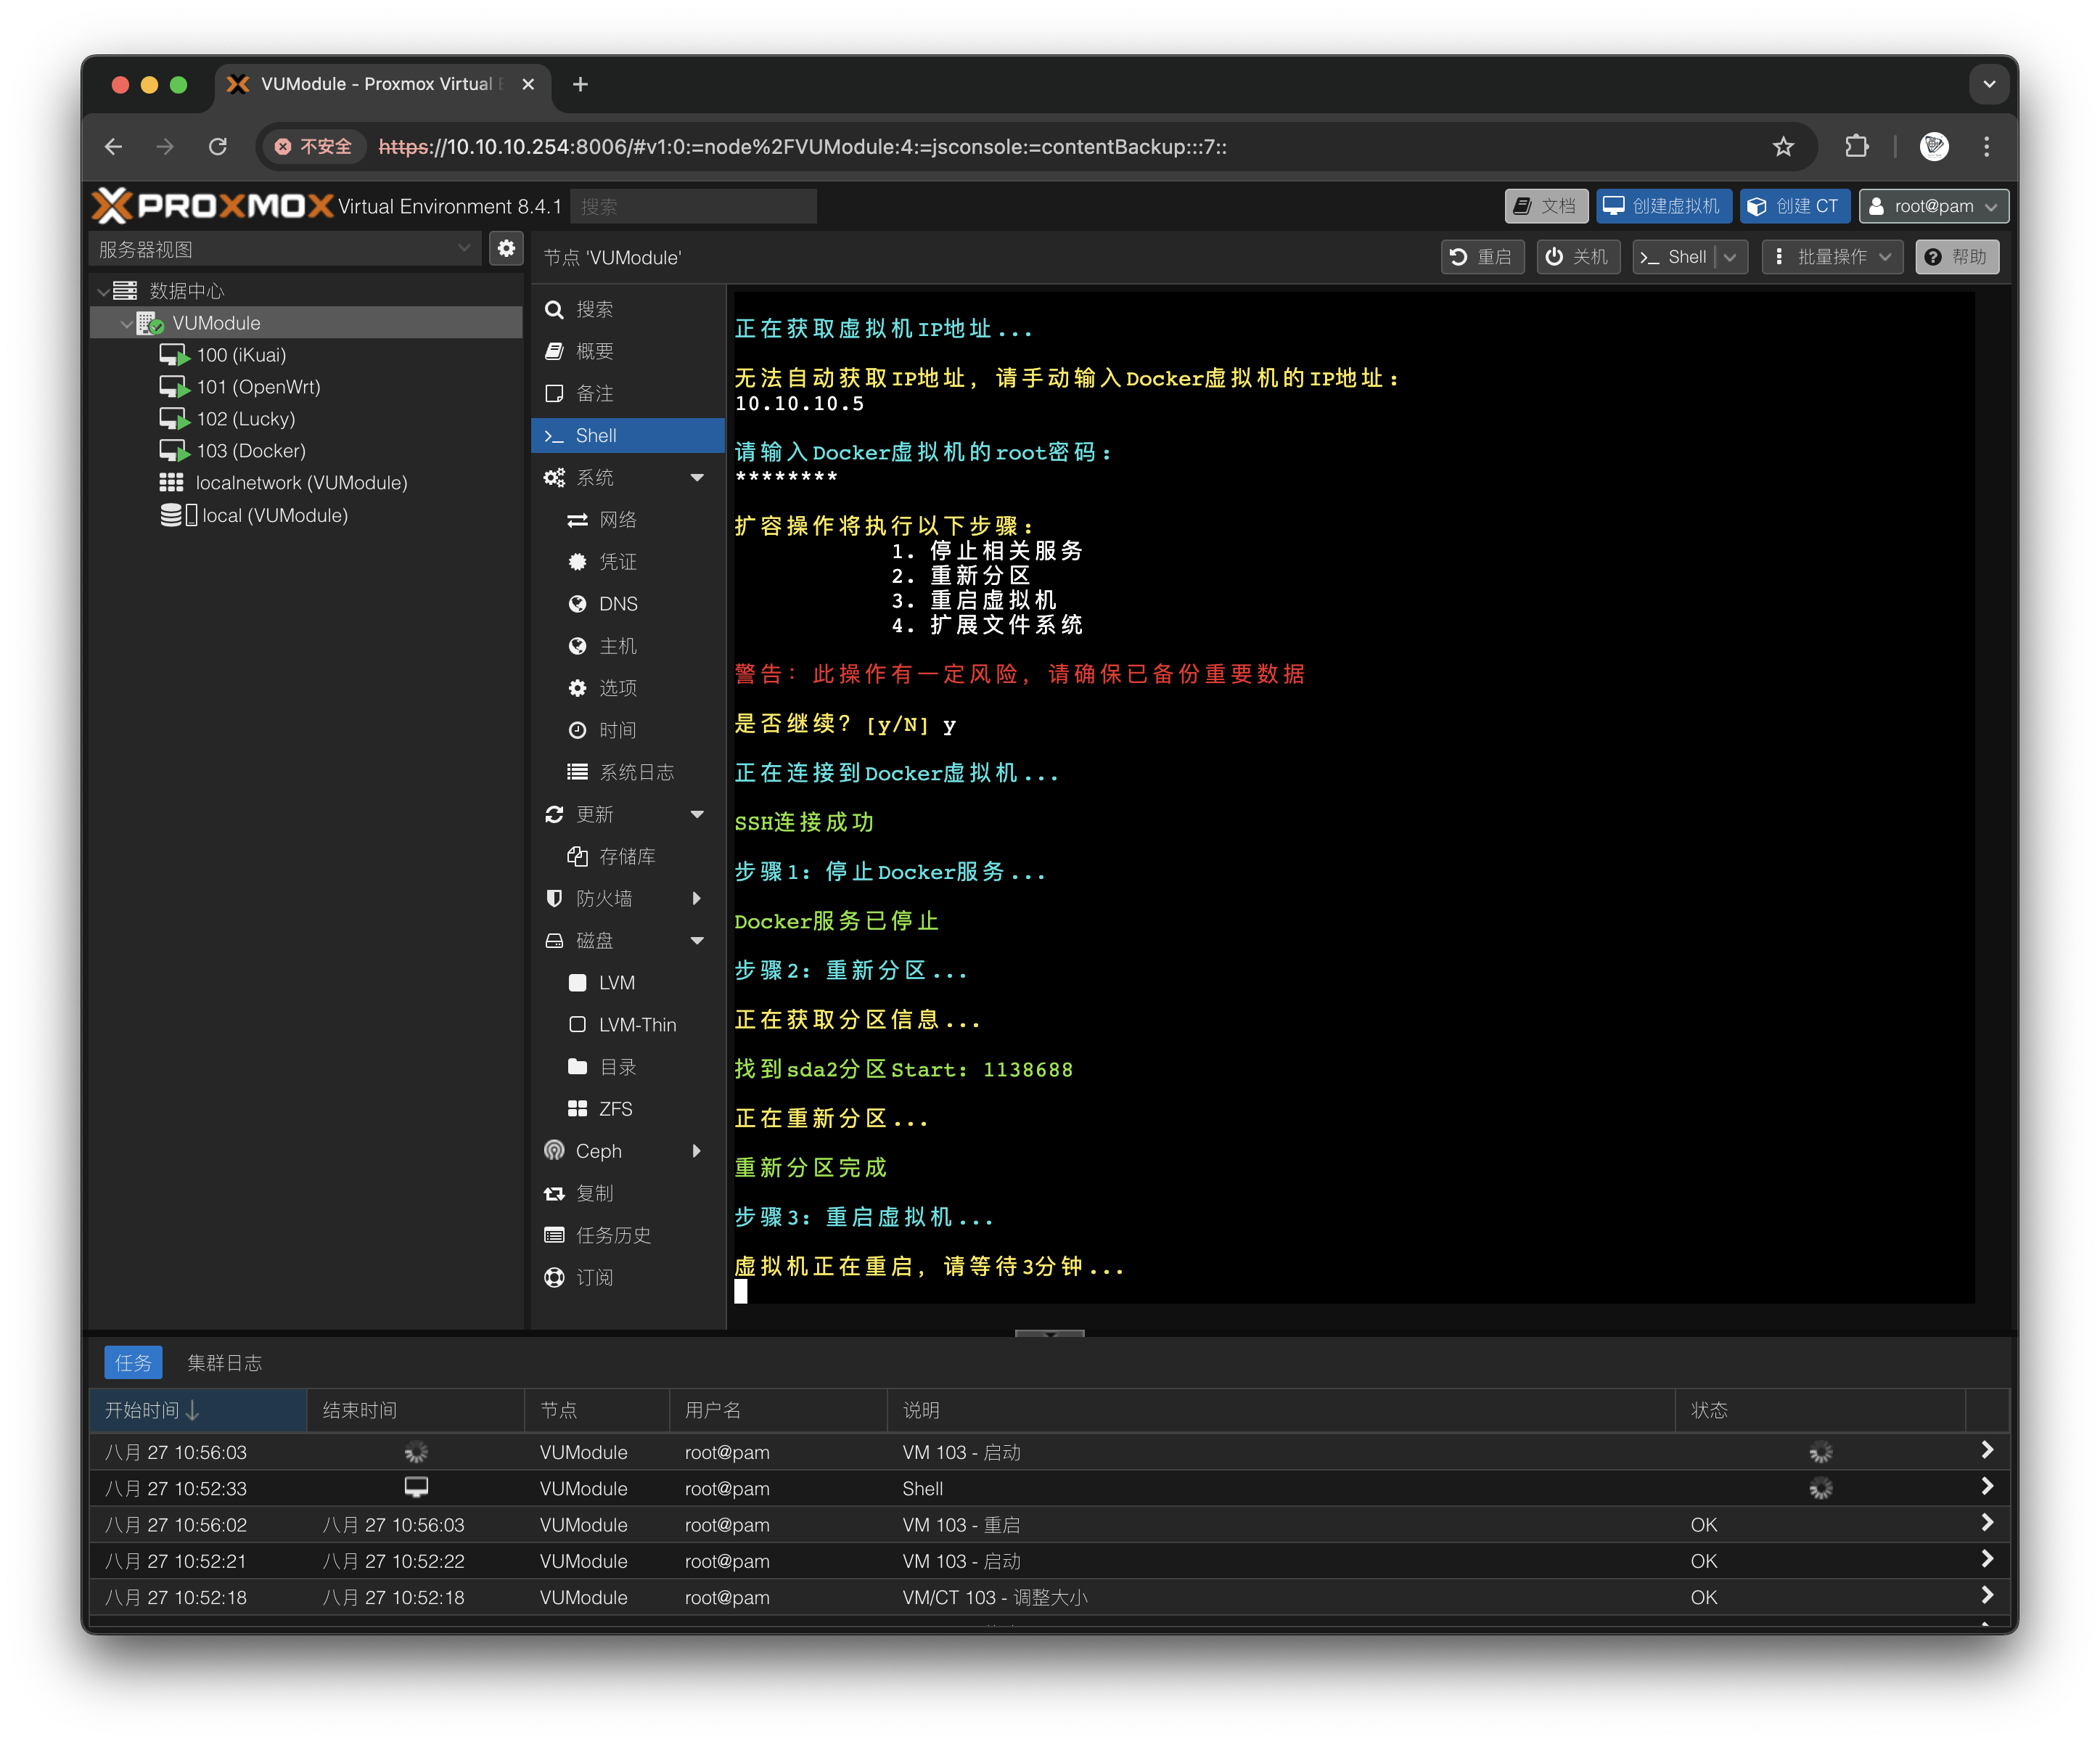The height and width of the screenshot is (1742, 2100).
Task: Select the Tasks (任务) tab
Action: (133, 1363)
